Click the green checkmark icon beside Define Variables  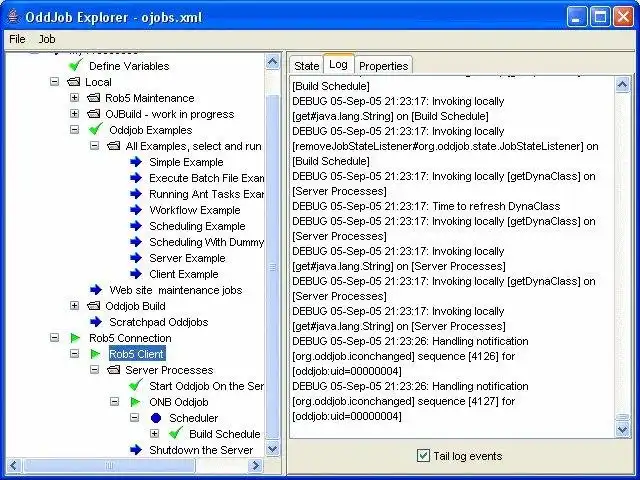tap(76, 65)
